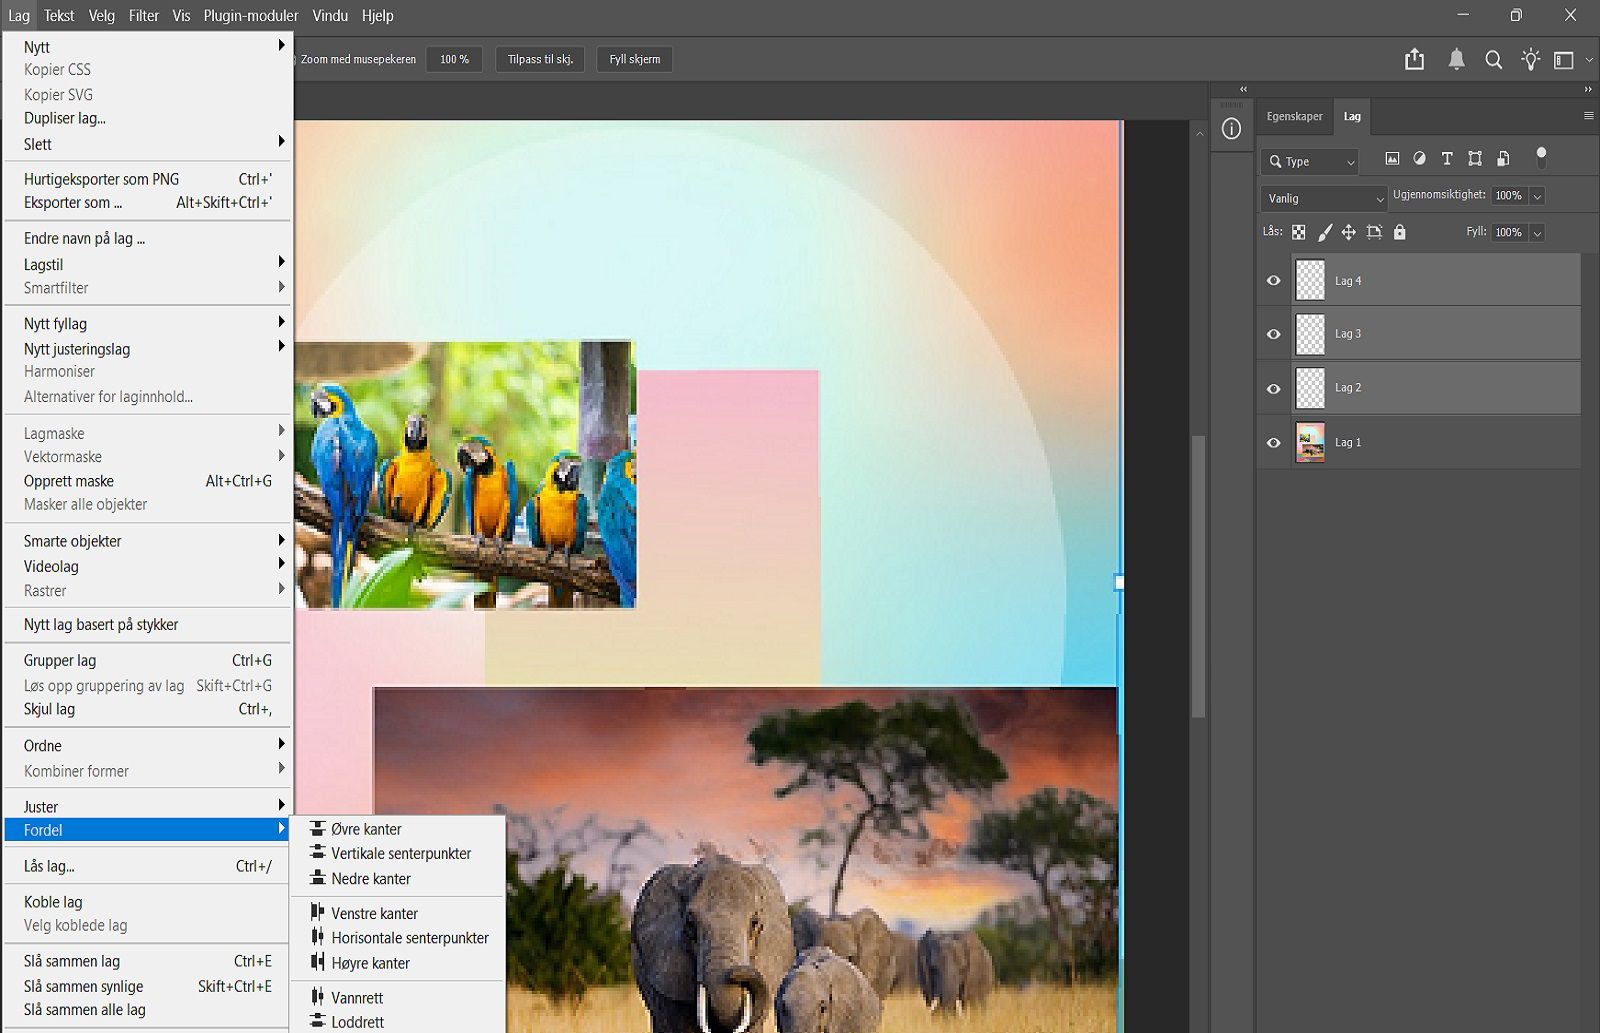Click the icon beside Nedre kanter
The image size is (1600, 1033).
317,878
